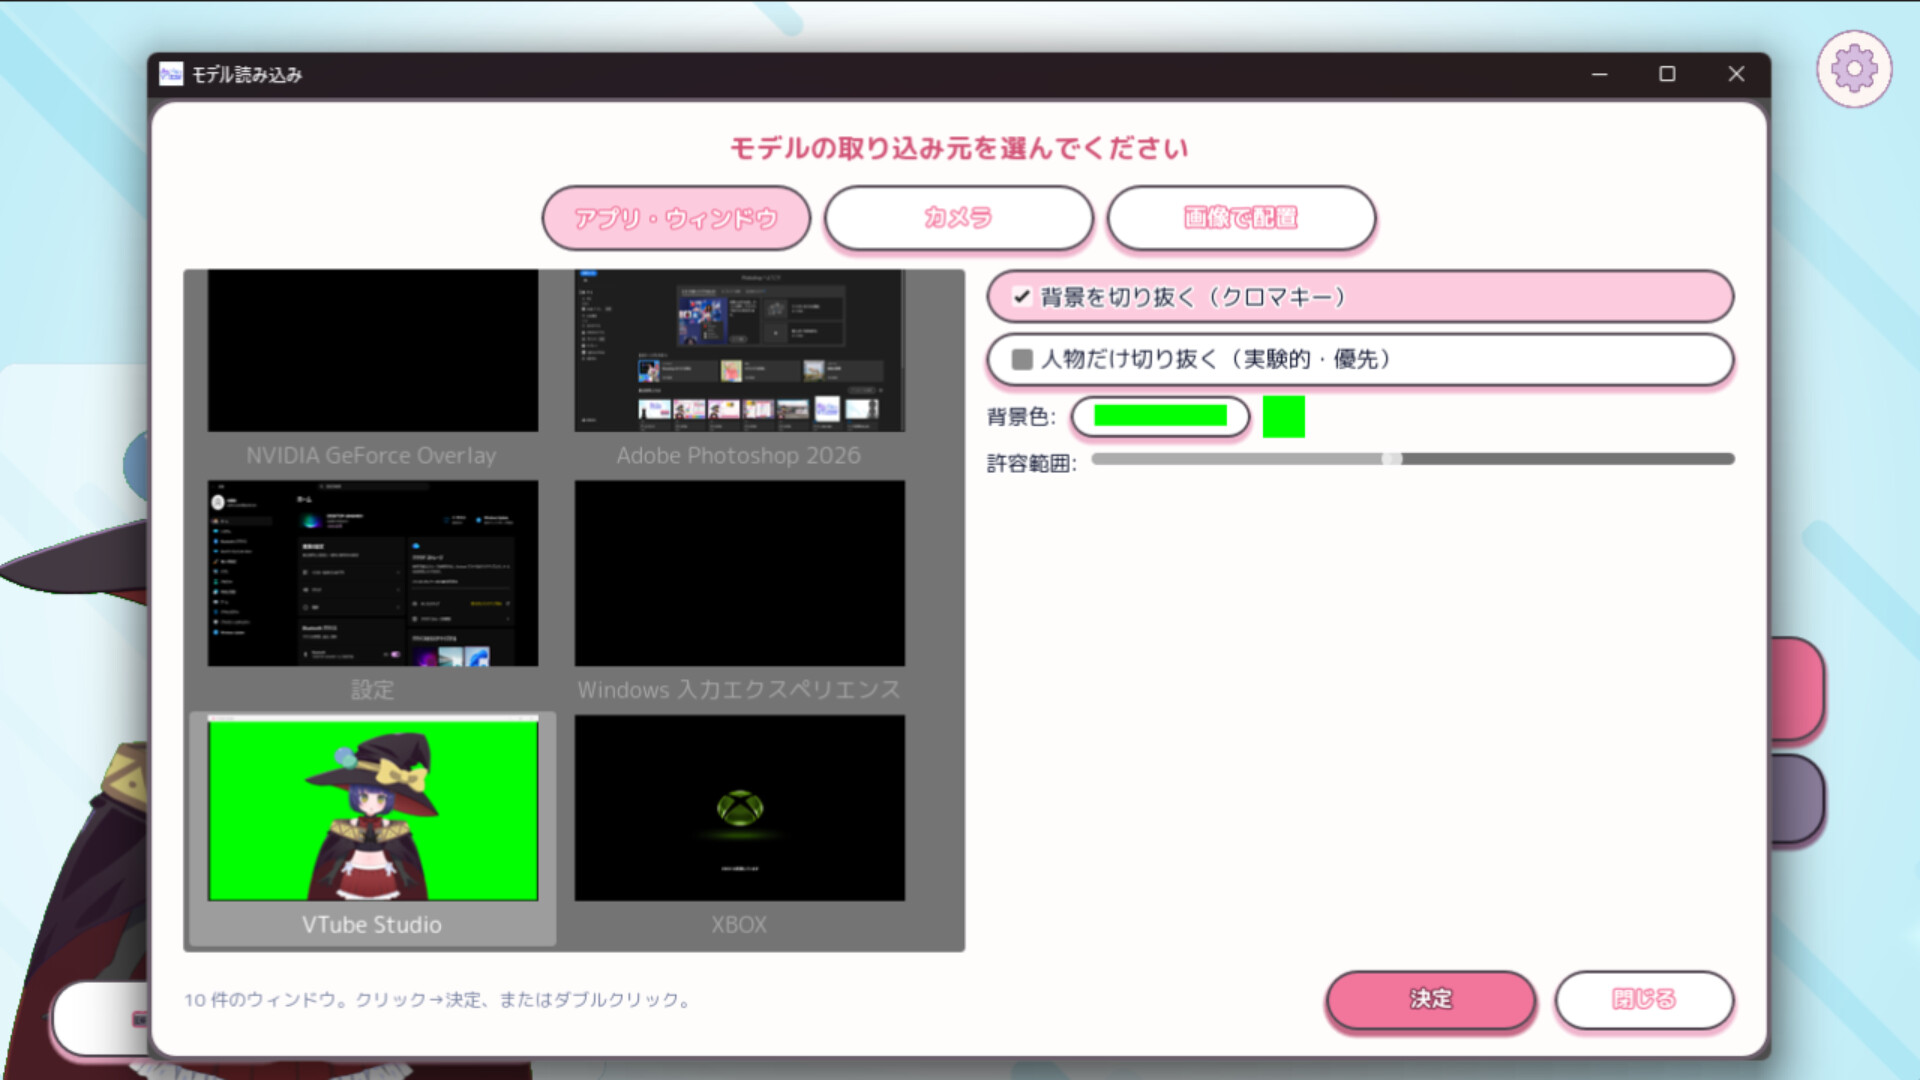Click the app icon in the title bar
Screen dimensions: 1920x1080
pos(171,74)
